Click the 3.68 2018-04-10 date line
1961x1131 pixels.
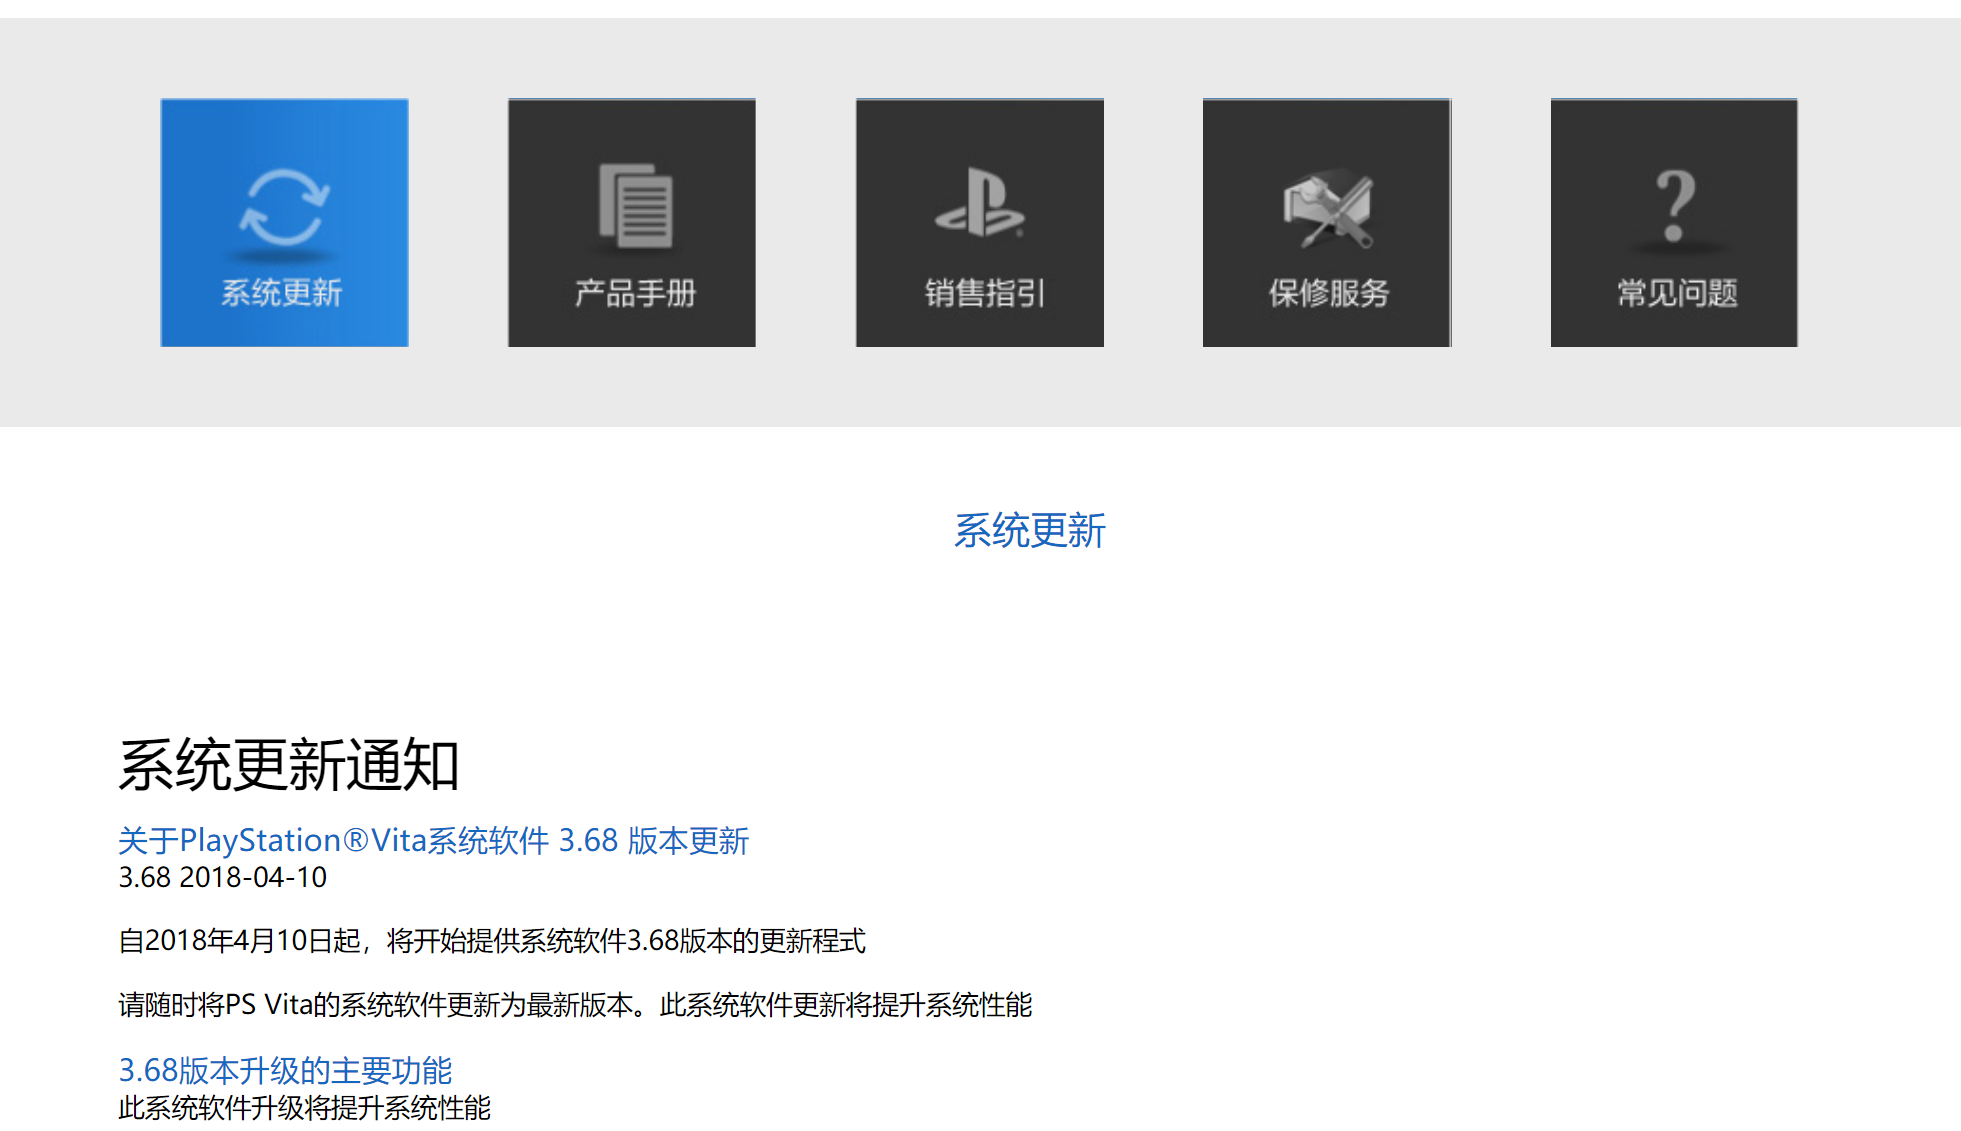[222, 877]
